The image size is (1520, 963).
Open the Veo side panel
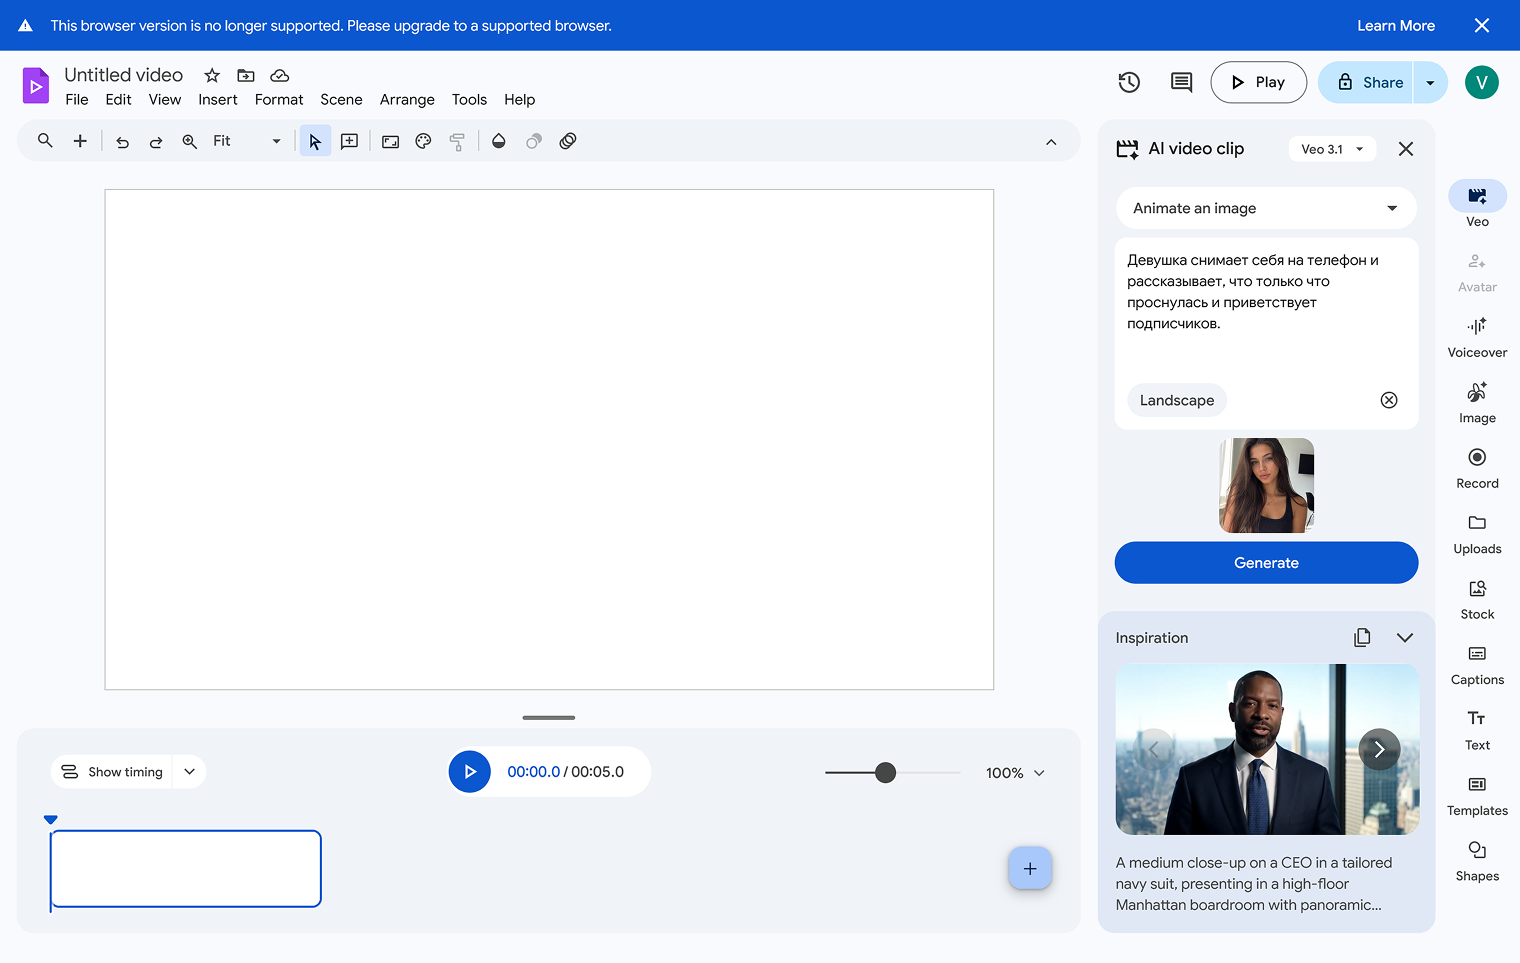[x=1477, y=205]
